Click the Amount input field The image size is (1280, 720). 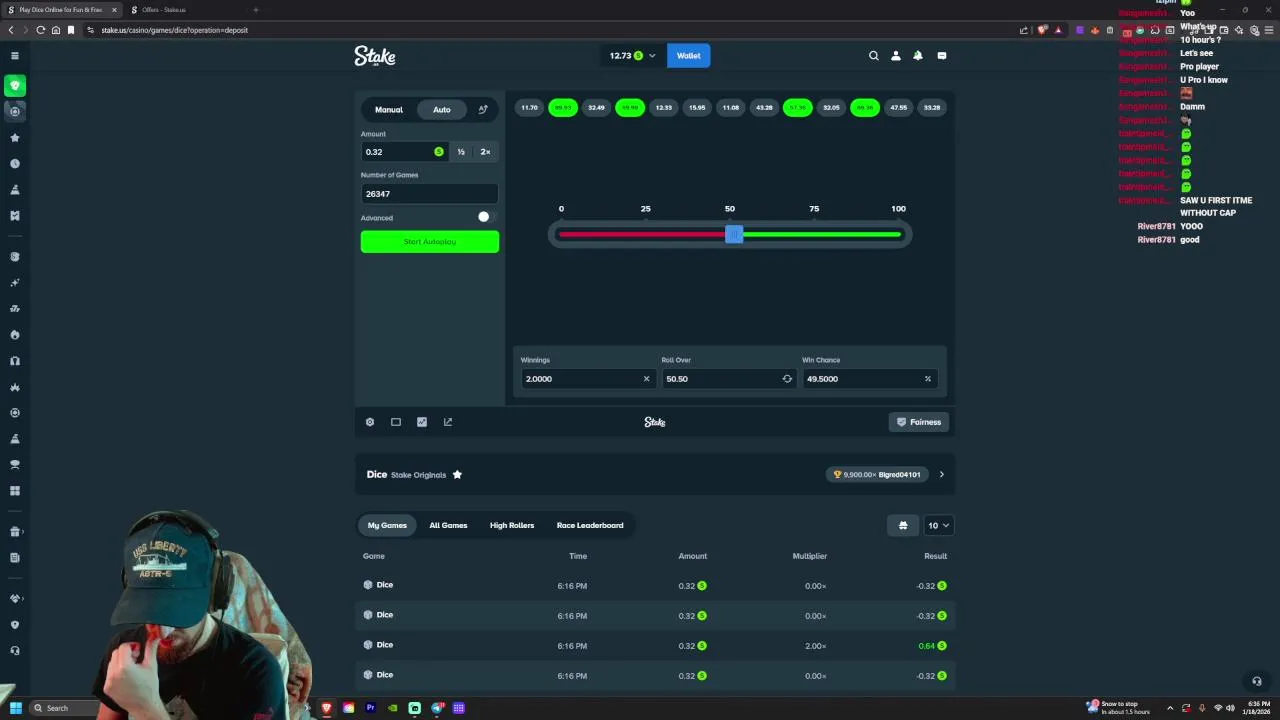(403, 152)
